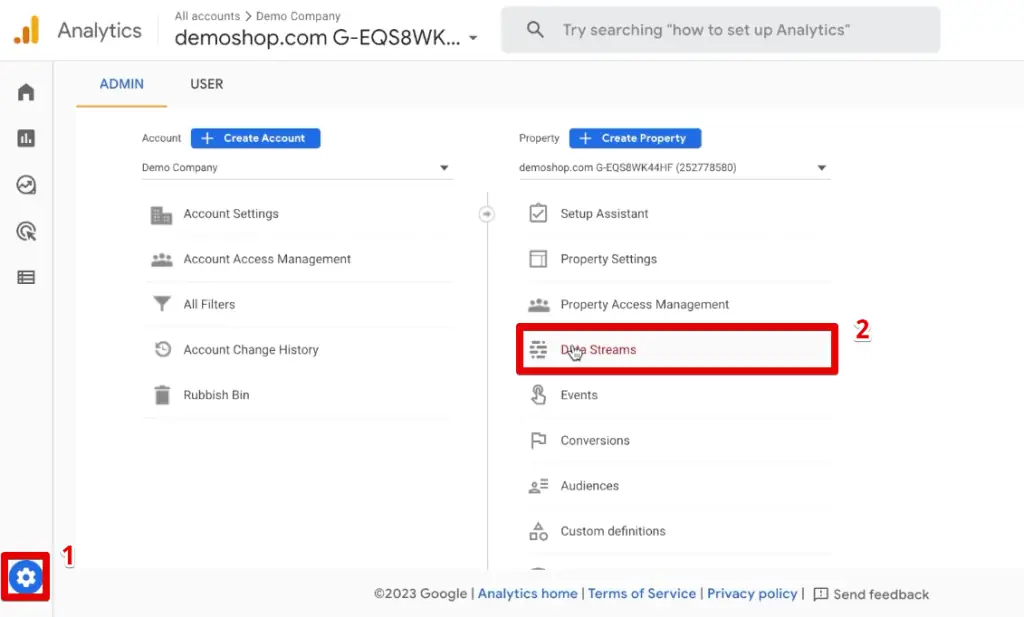Viewport: 1024px width, 617px height.
Task: Open the Advertising icon in sidebar
Action: [x=26, y=232]
